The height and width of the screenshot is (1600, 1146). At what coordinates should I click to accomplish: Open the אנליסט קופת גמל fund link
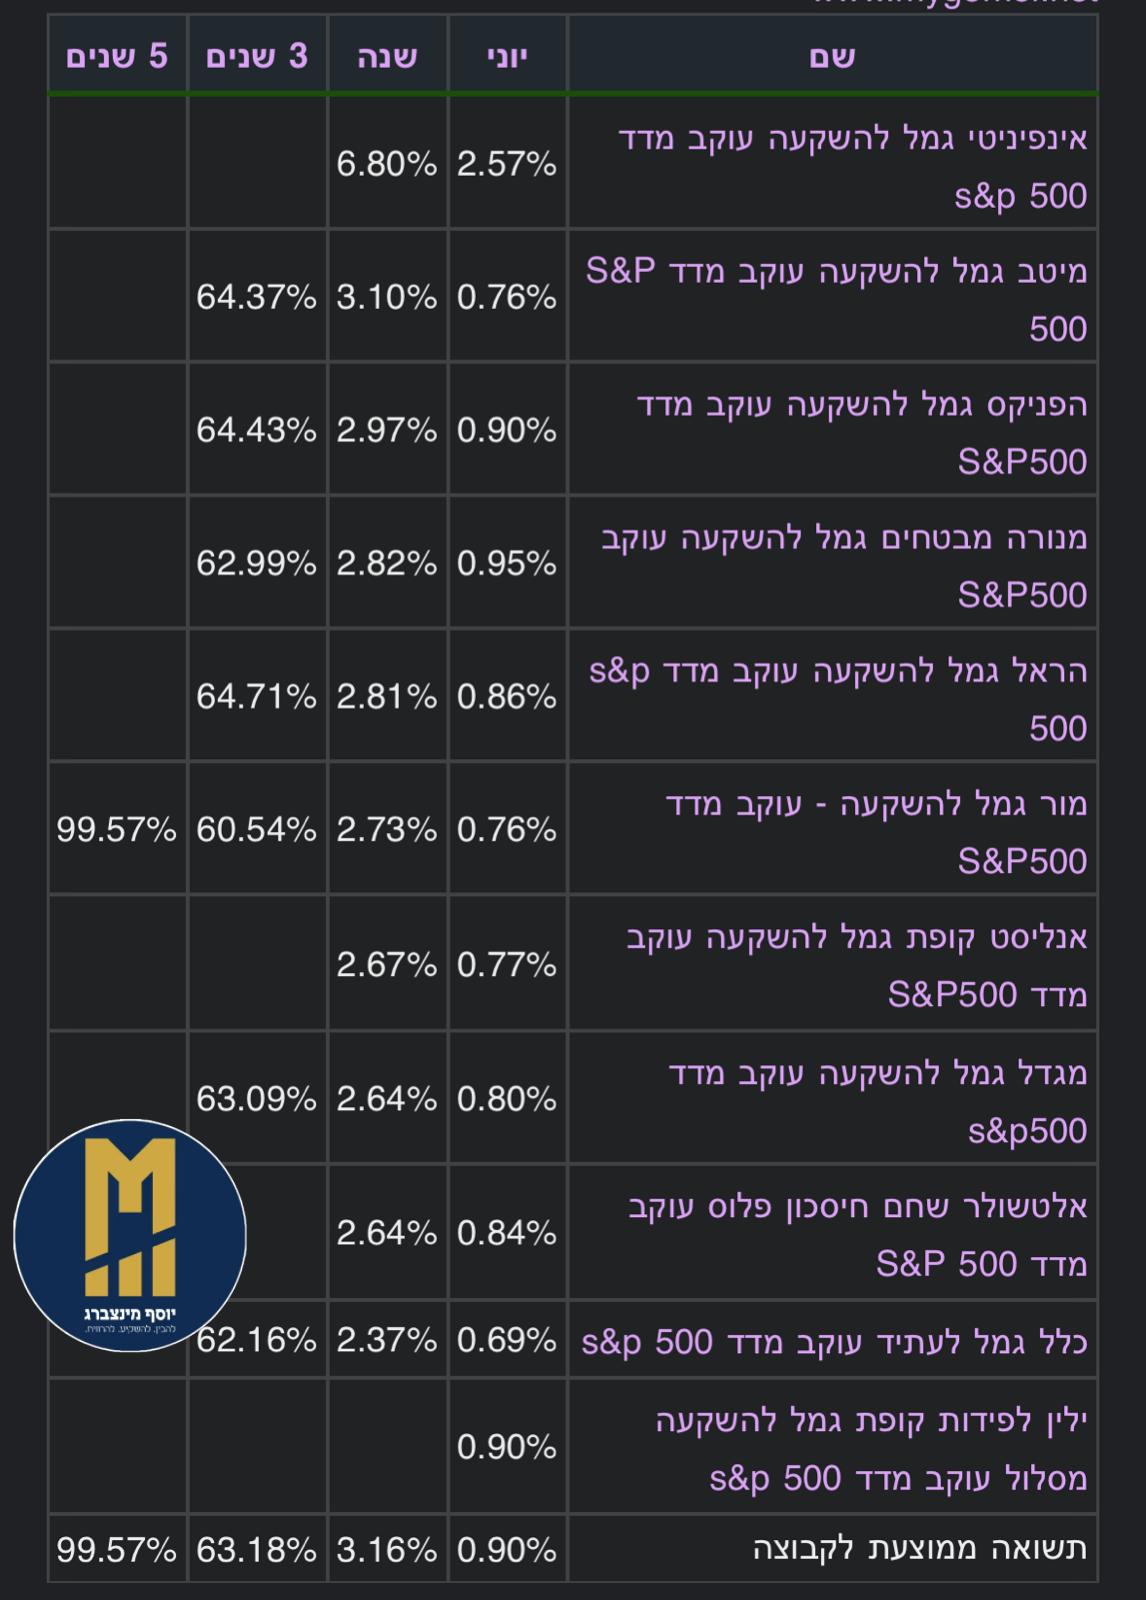[x=857, y=938]
